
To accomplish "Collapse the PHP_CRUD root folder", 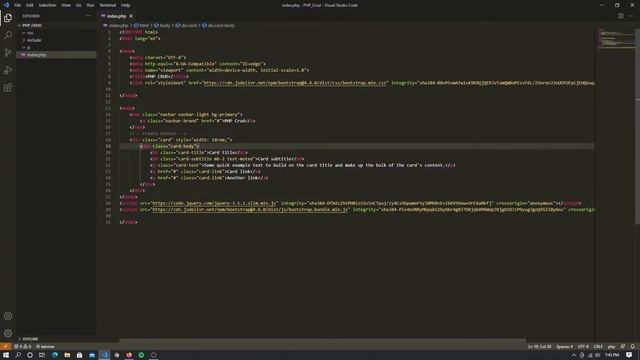I will click(x=56, y=25).
